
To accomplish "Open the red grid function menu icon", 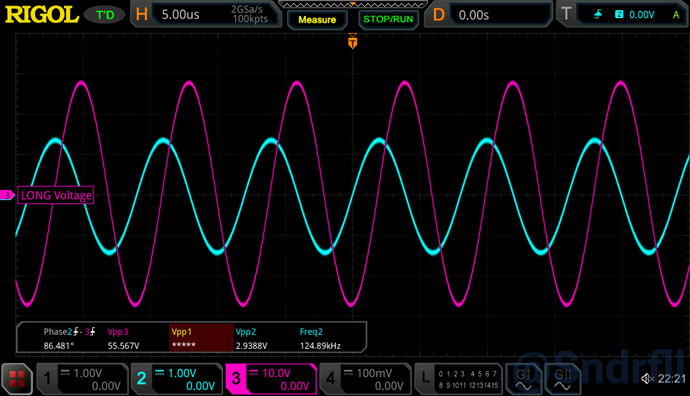I will point(17,379).
